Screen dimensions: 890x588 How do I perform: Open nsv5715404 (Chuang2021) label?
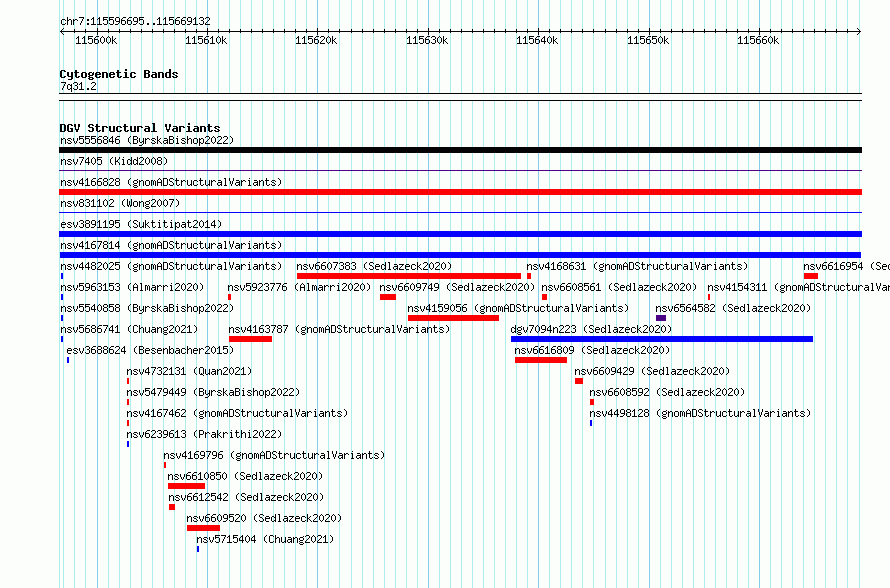click(x=265, y=539)
